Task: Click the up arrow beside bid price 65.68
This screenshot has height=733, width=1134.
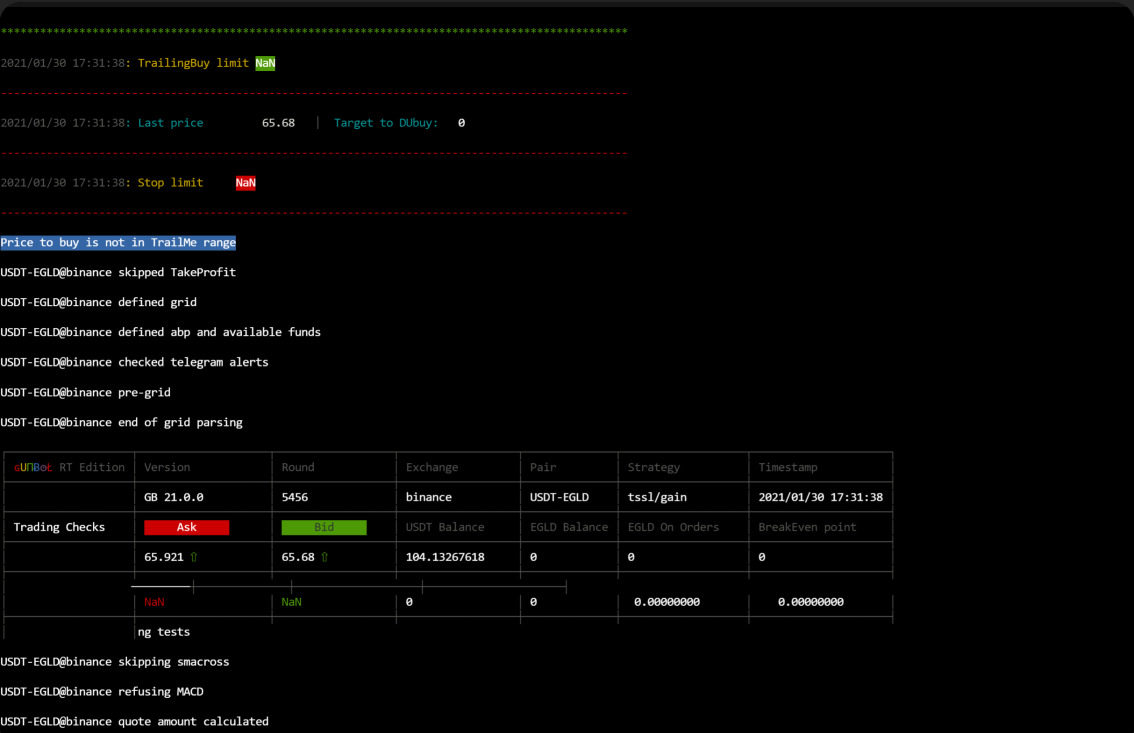Action: pos(325,557)
